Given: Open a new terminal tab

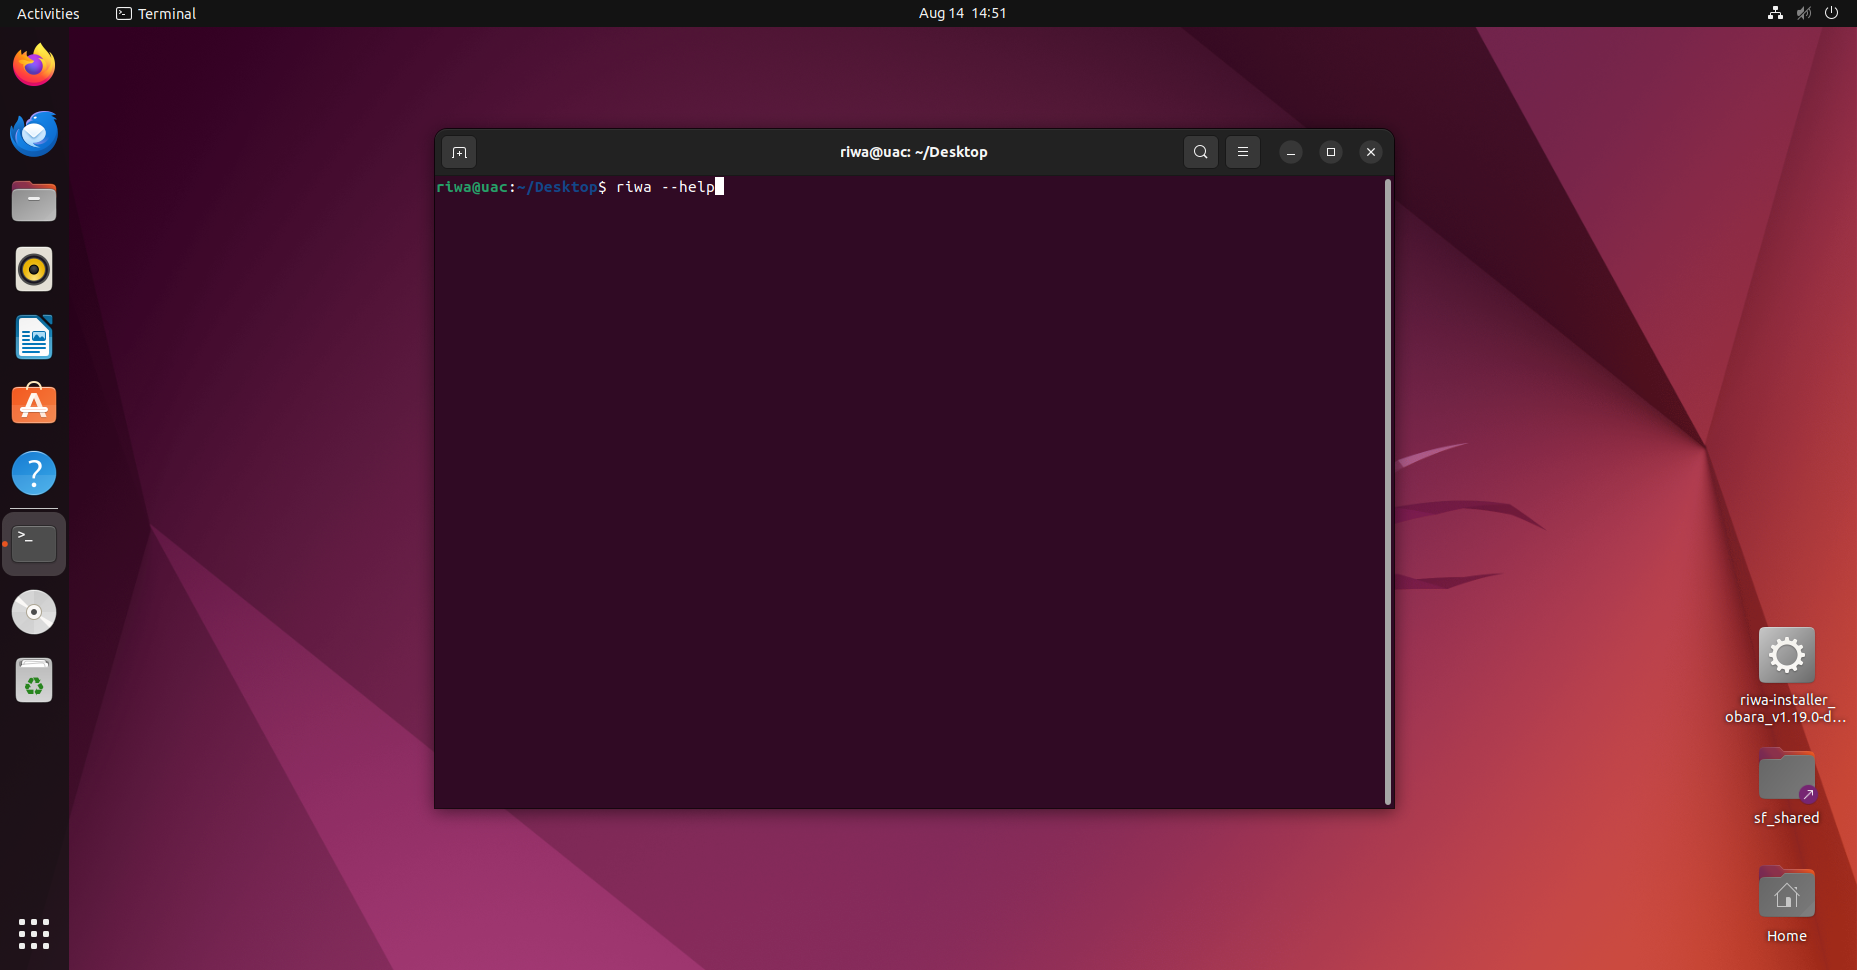Looking at the screenshot, I should click(459, 152).
